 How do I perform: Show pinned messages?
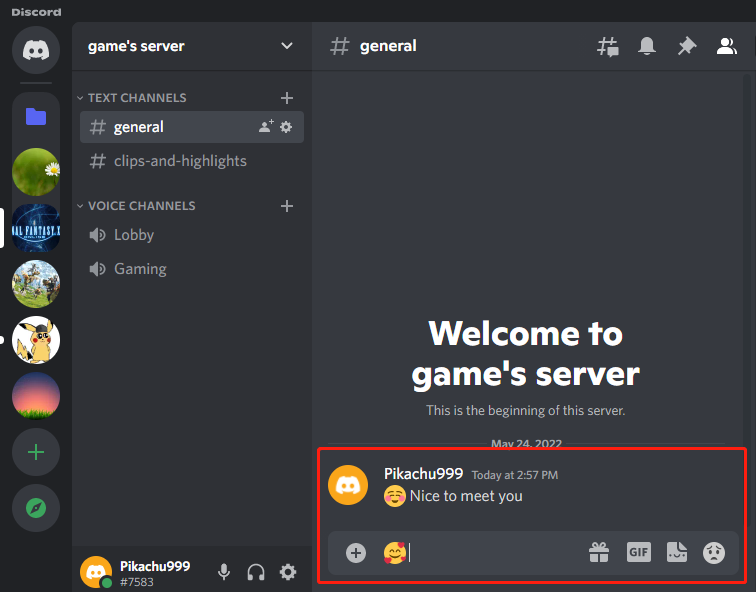[687, 46]
